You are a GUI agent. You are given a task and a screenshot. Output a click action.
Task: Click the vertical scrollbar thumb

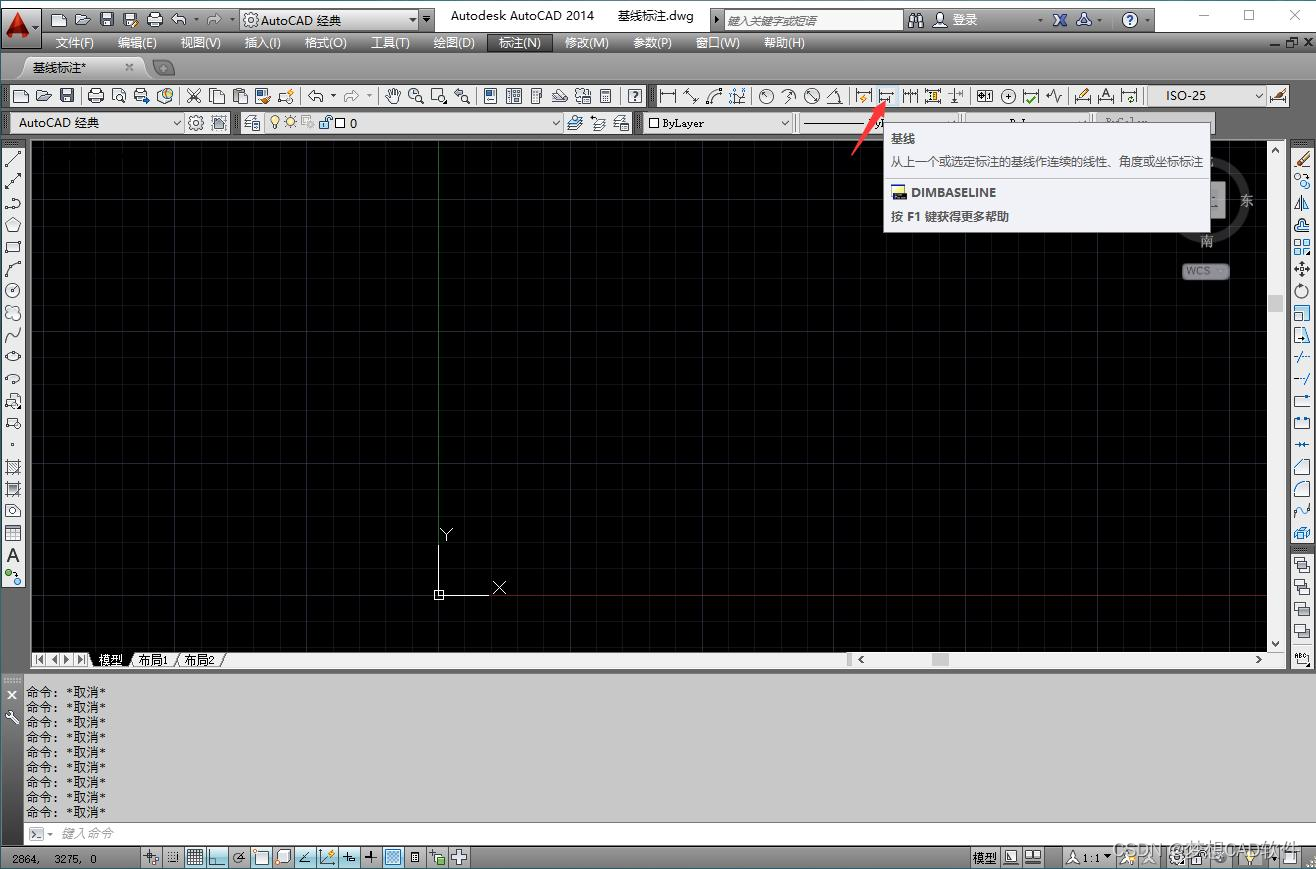click(x=1275, y=304)
